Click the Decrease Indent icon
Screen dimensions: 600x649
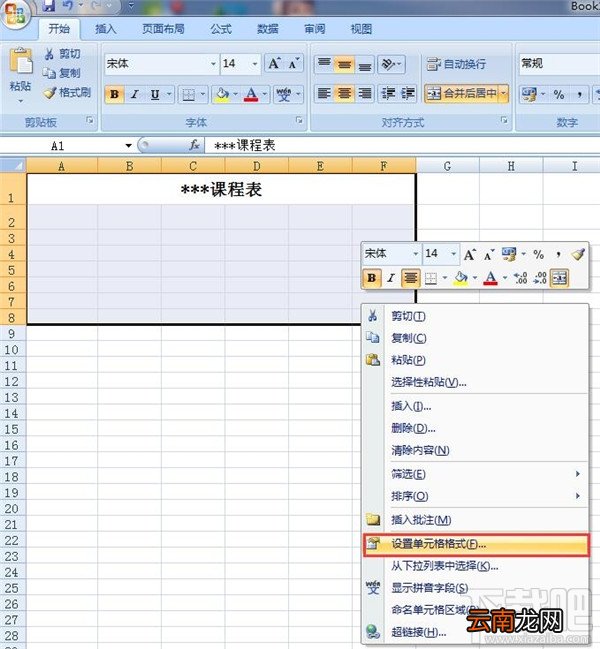pos(388,94)
